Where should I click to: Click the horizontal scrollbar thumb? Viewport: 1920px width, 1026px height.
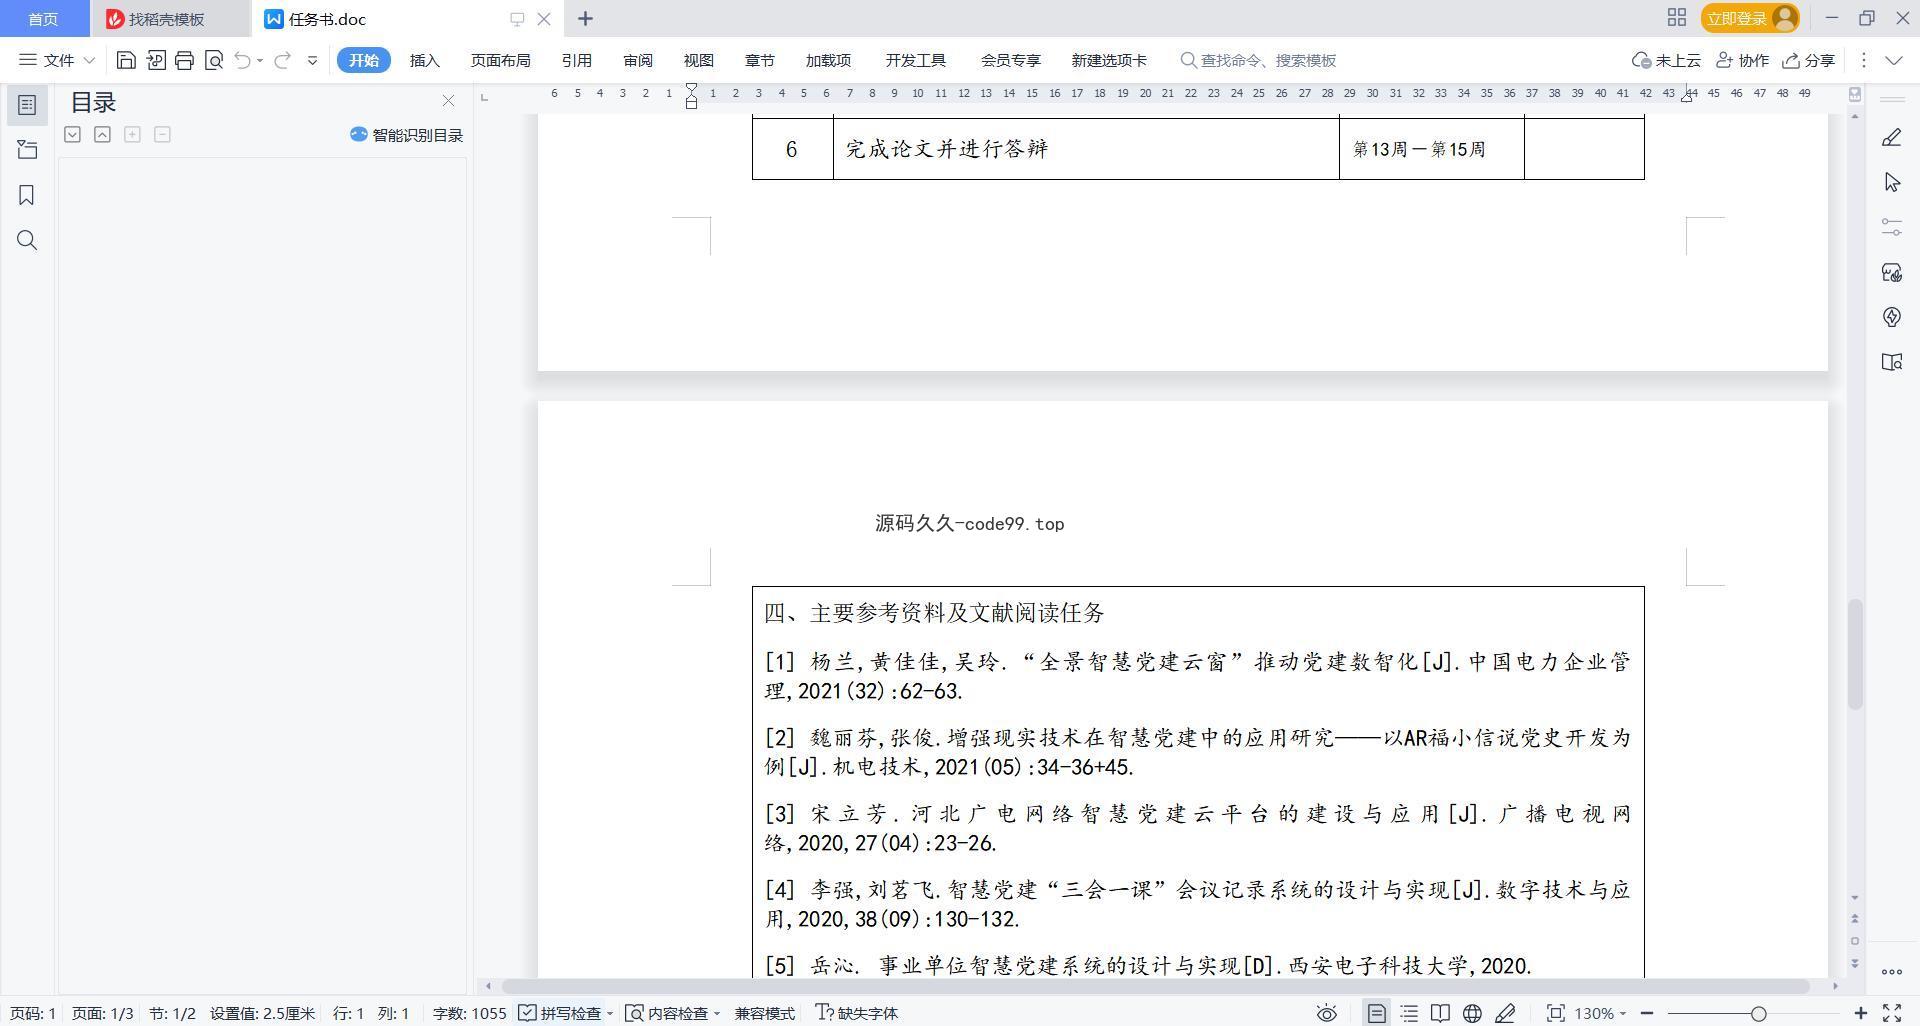click(1155, 987)
